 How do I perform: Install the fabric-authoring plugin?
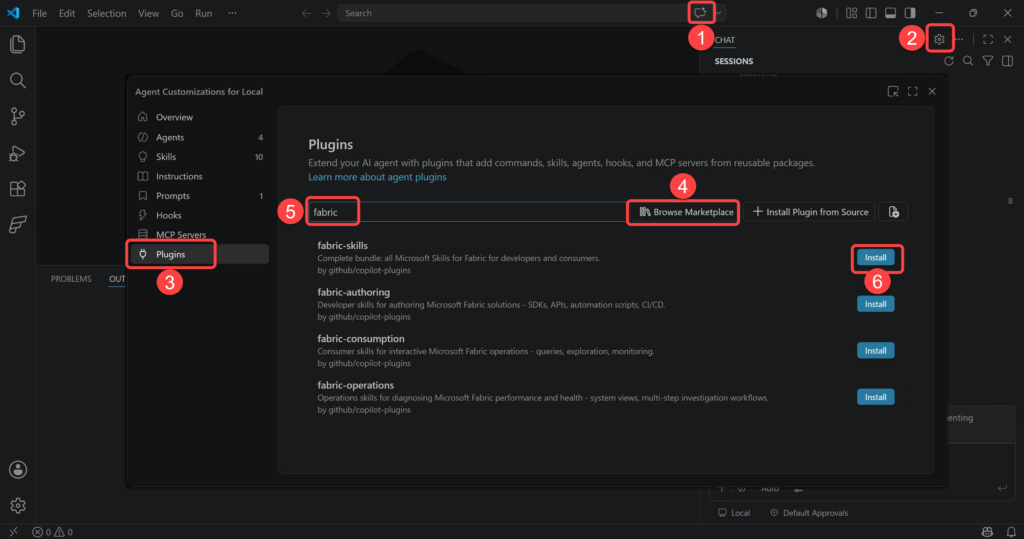[x=876, y=304]
